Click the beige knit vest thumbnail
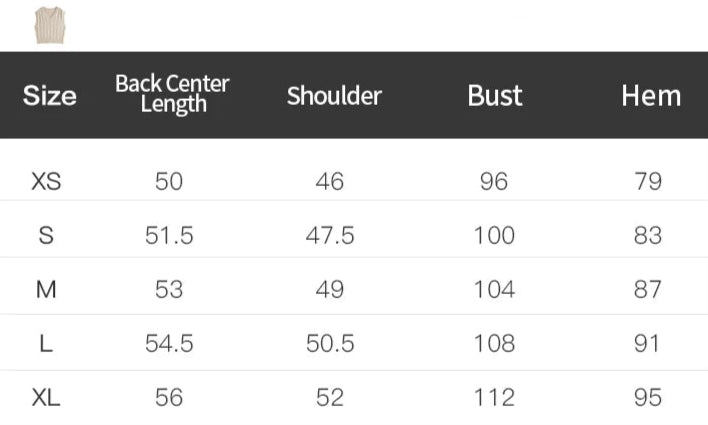This screenshot has height=425, width=708. pos(47,24)
